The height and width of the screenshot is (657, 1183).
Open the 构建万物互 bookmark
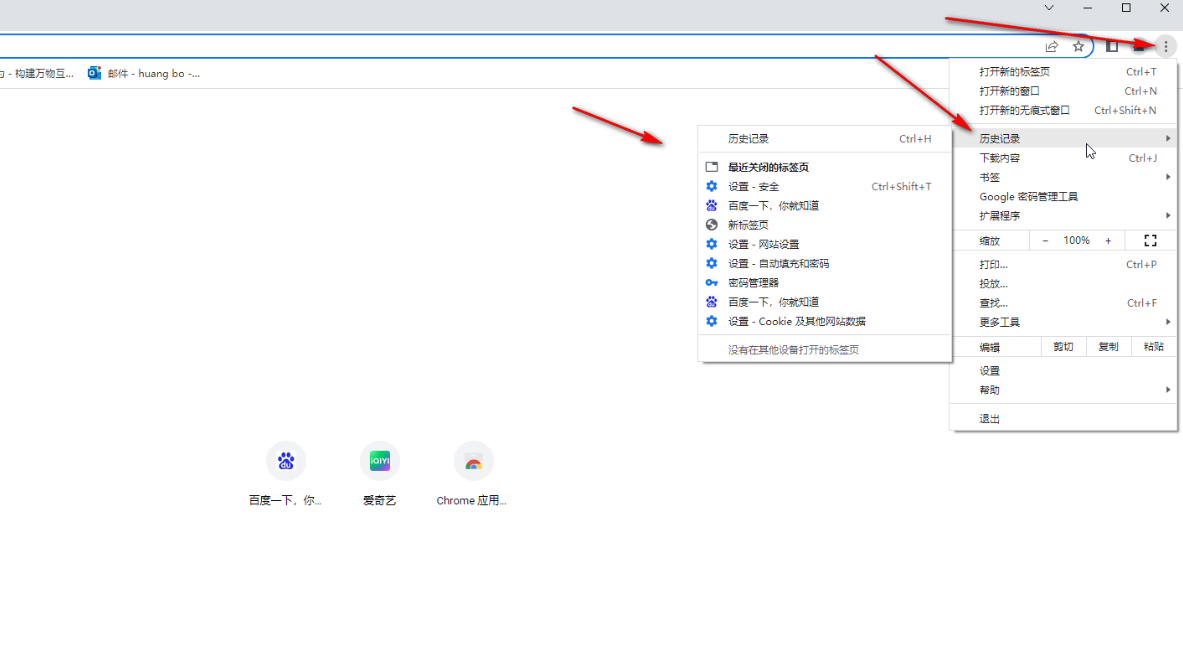tap(37, 73)
